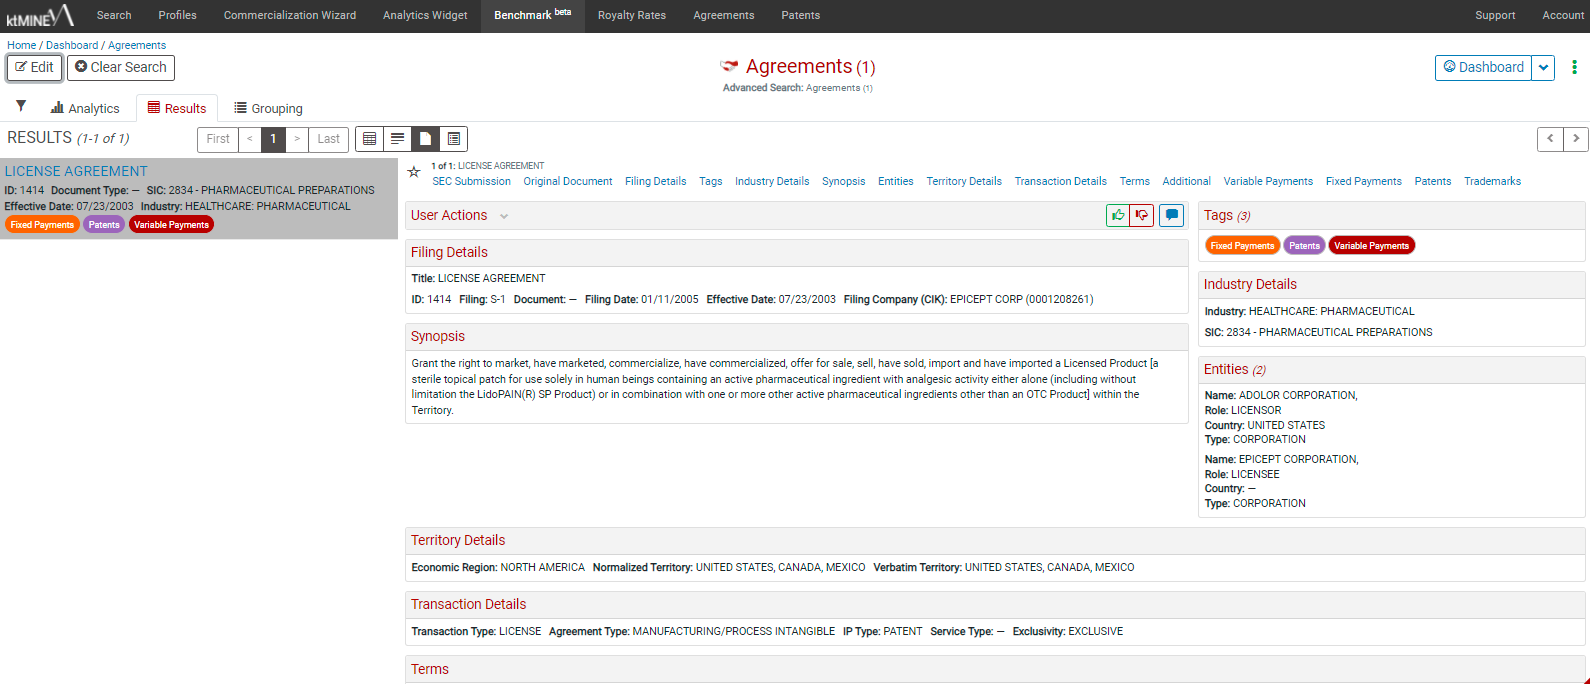This screenshot has width=1590, height=684.
Task: Click the filter funnel icon
Action: coord(21,106)
